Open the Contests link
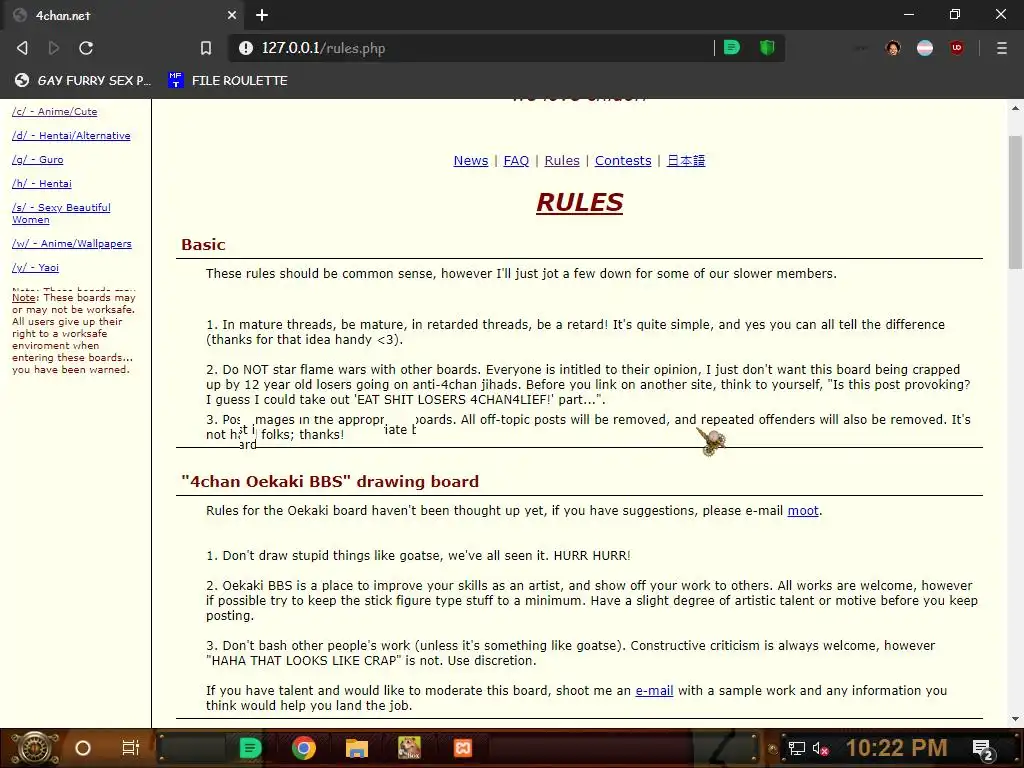This screenshot has height=768, width=1024. tap(623, 161)
